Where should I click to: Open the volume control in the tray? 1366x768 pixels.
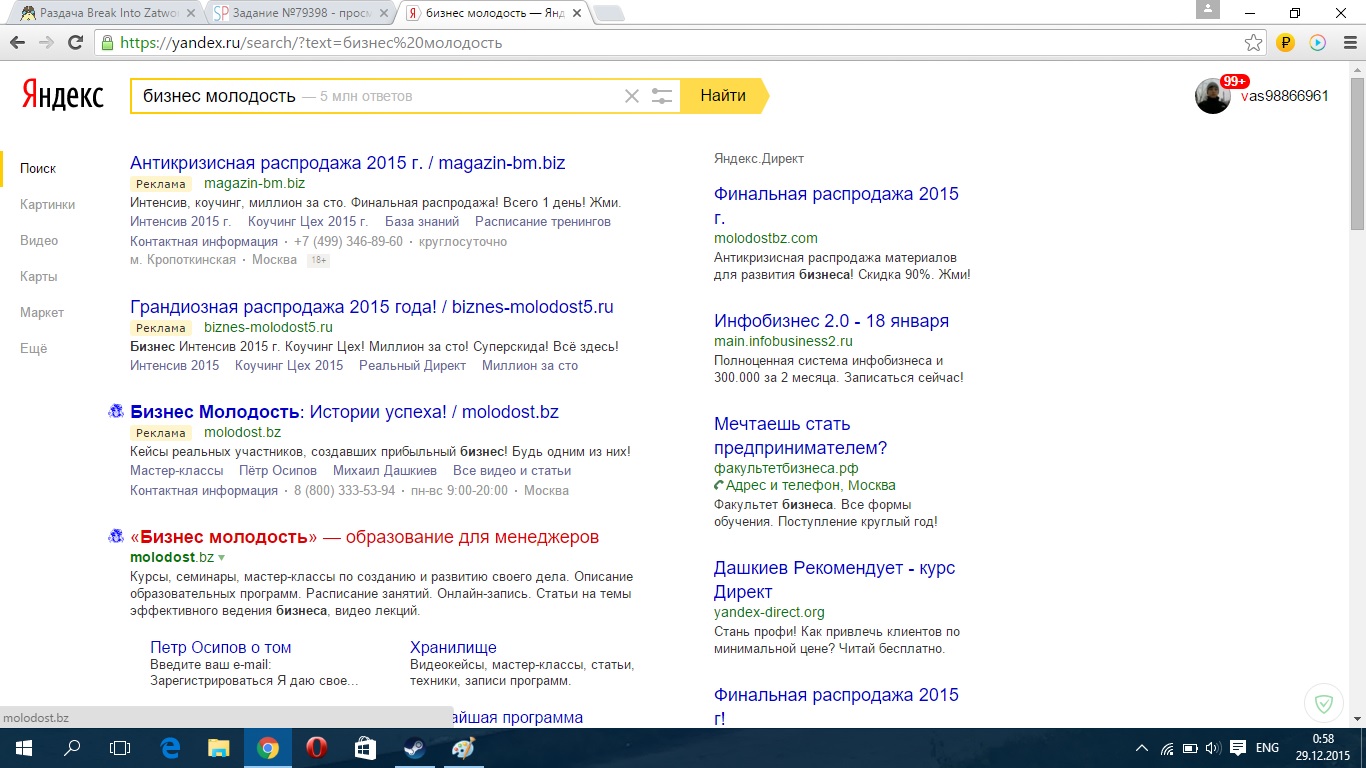[1213, 748]
